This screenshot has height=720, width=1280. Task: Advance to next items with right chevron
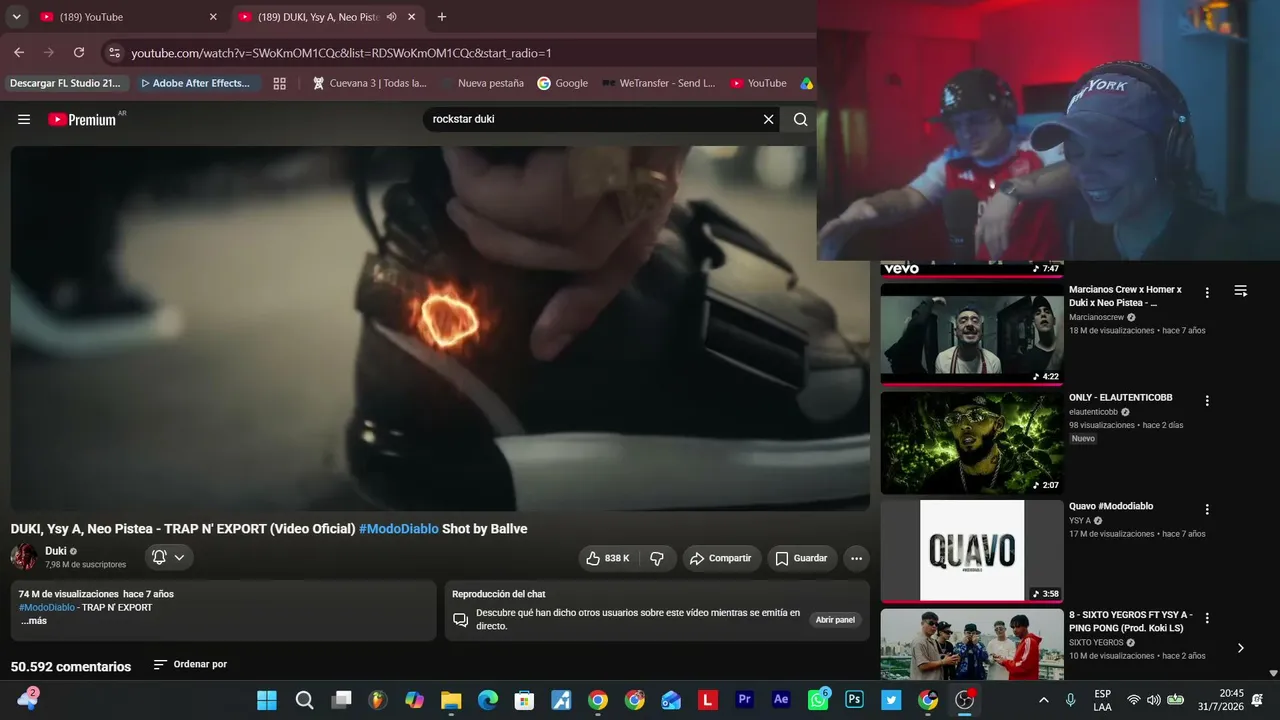[x=1241, y=648]
